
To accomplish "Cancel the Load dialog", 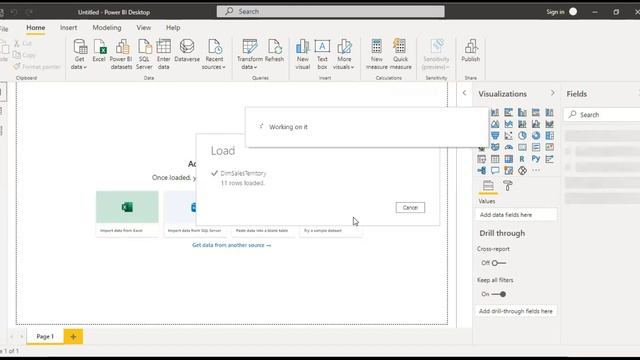I will coord(410,207).
